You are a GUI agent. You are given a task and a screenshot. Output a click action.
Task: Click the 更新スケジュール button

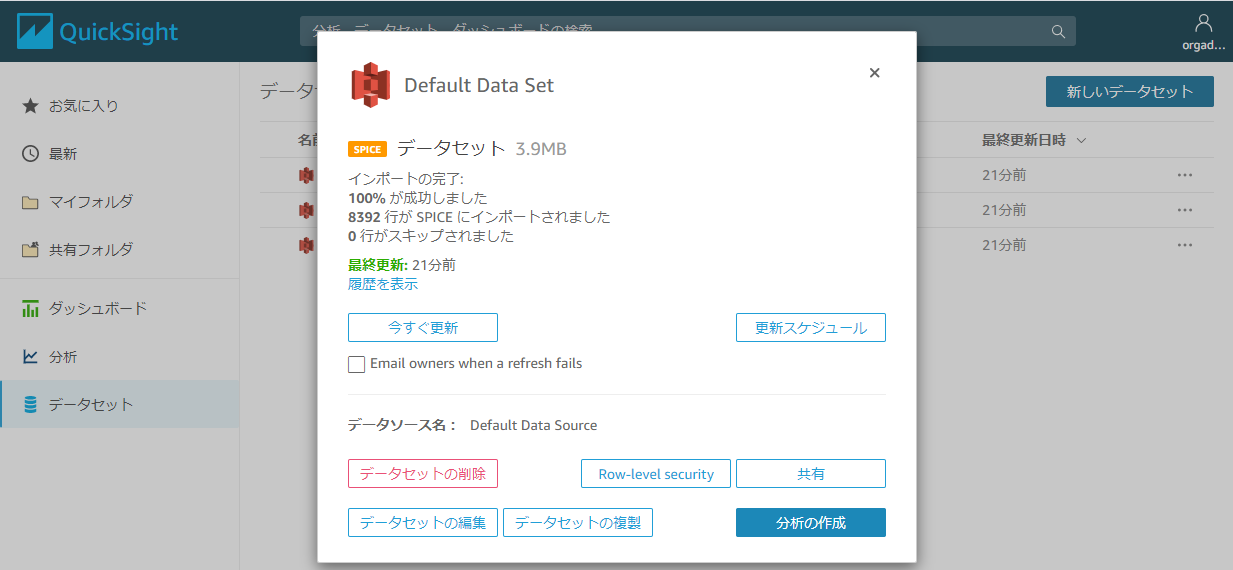811,328
